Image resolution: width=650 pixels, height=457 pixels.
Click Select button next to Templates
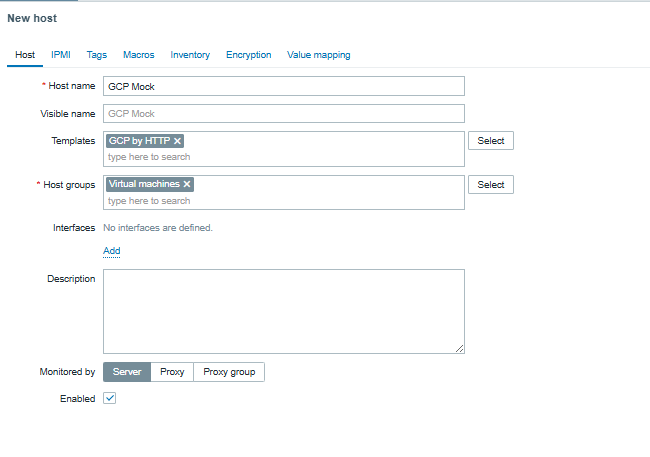490,141
